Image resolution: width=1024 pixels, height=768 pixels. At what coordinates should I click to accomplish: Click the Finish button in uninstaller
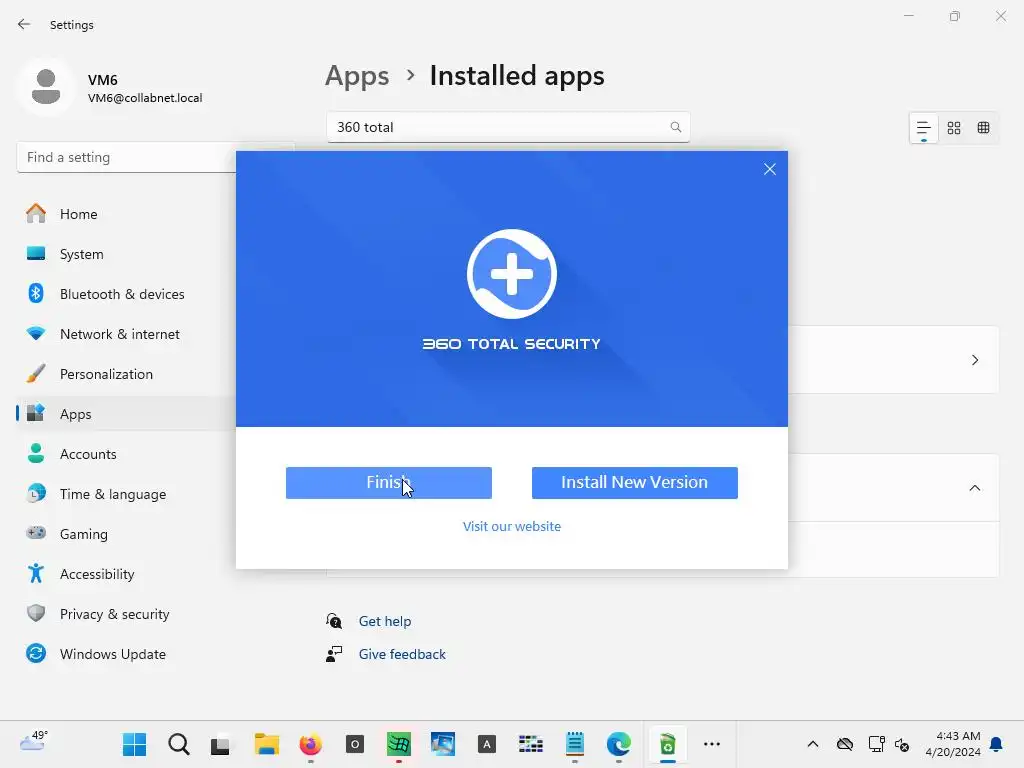pos(389,483)
